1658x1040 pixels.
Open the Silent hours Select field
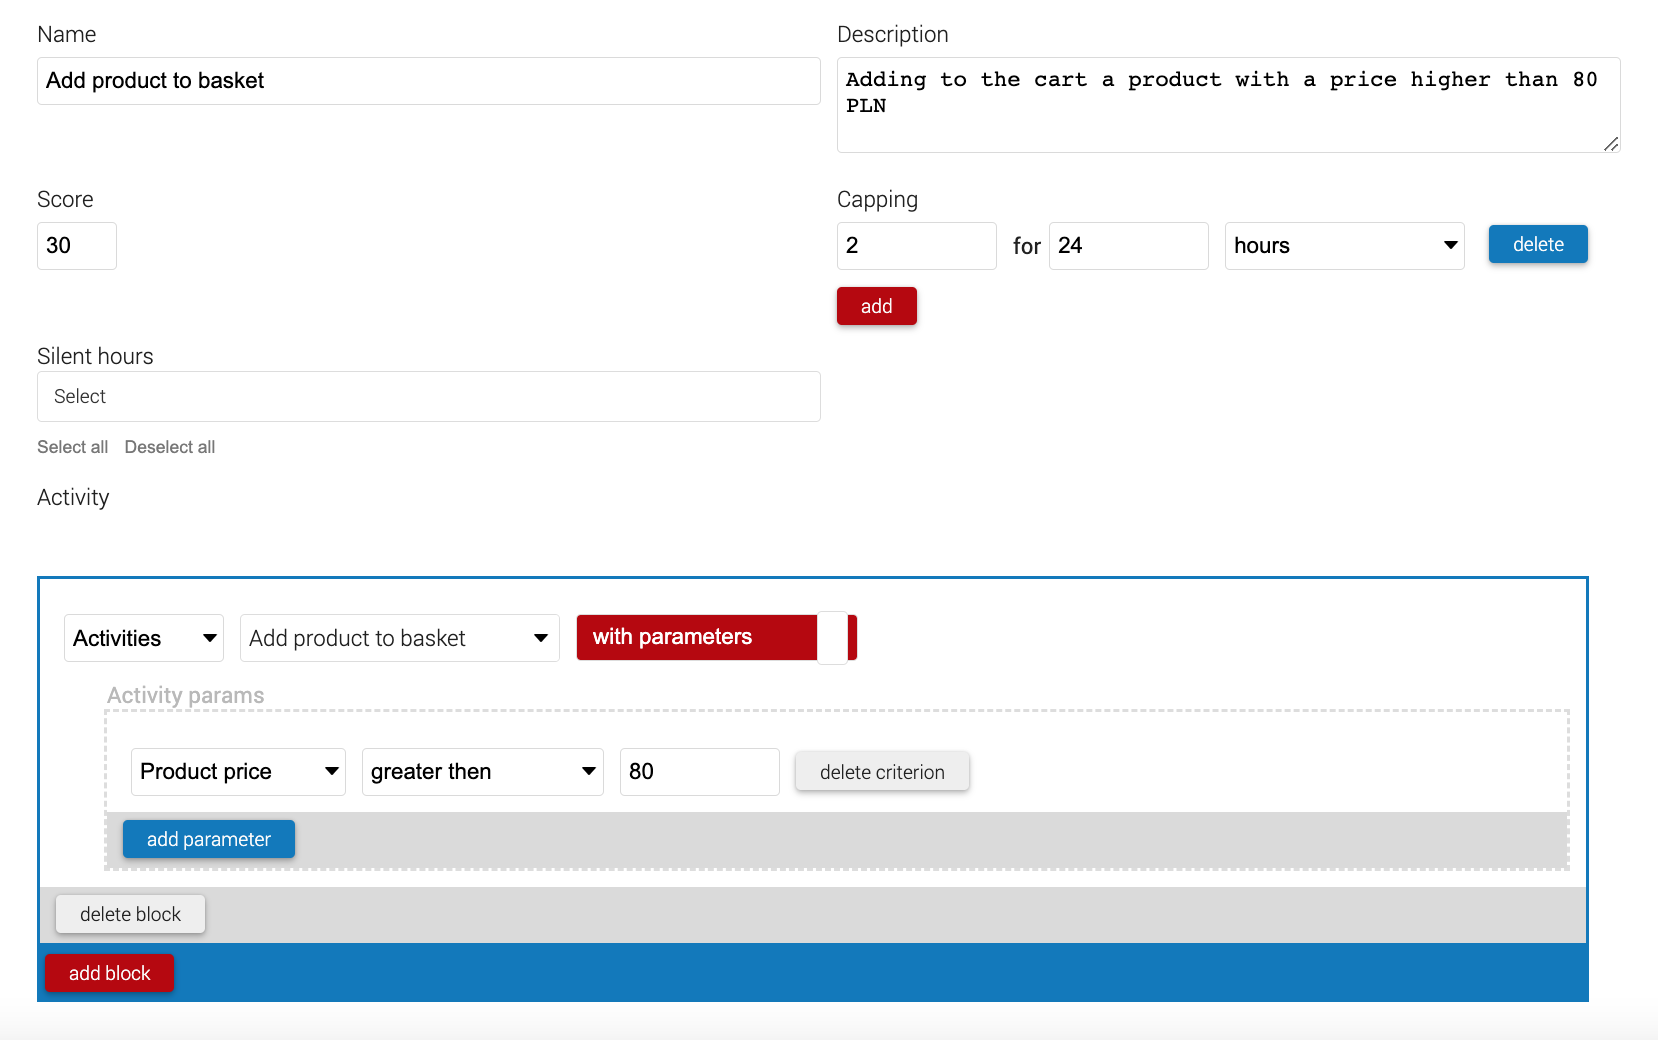tap(429, 397)
